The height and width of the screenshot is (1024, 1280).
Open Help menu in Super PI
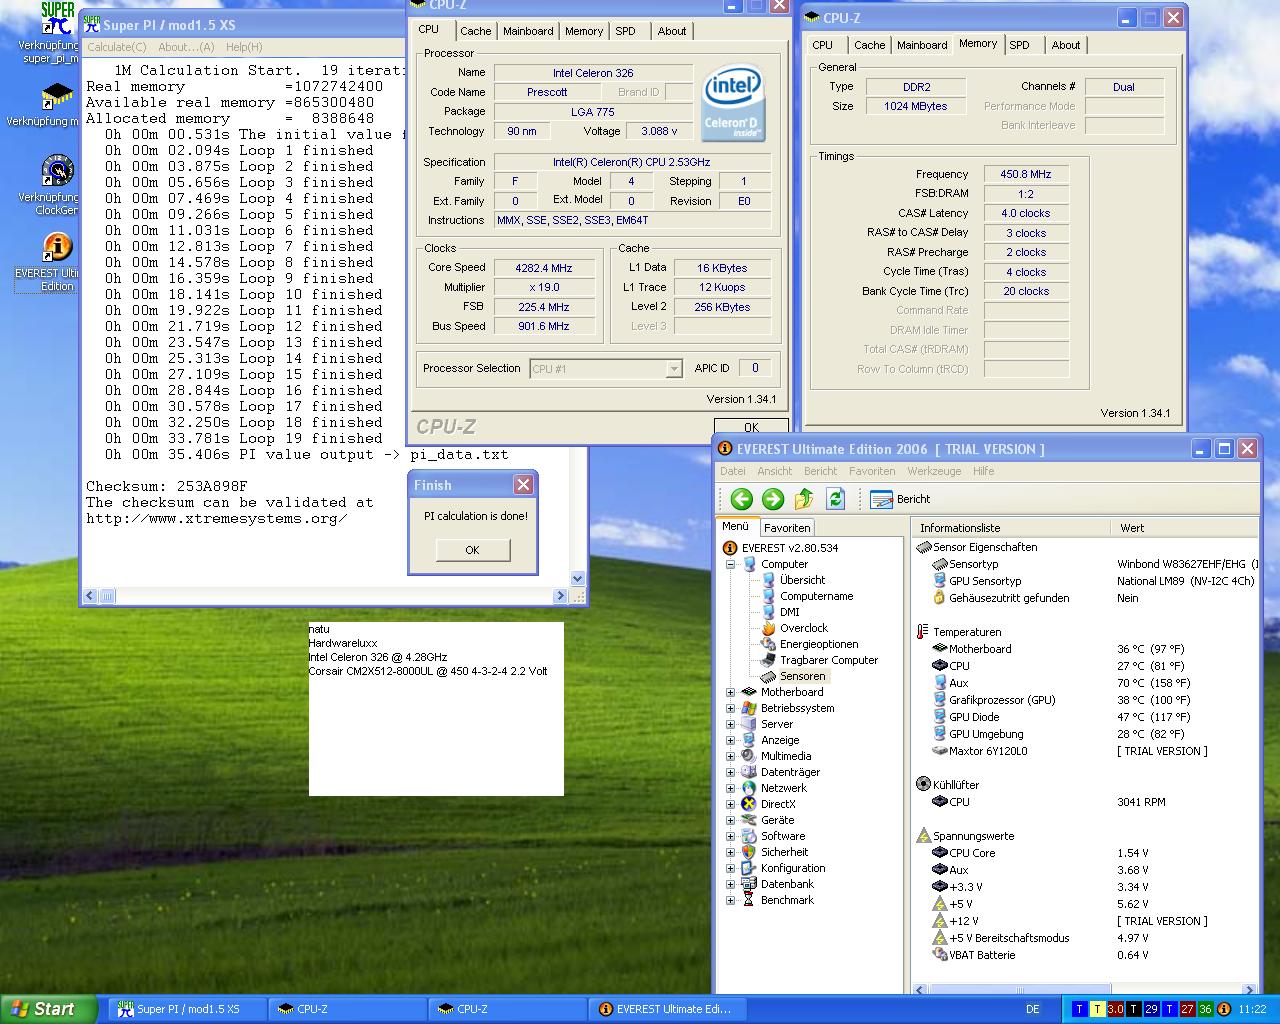(x=244, y=47)
